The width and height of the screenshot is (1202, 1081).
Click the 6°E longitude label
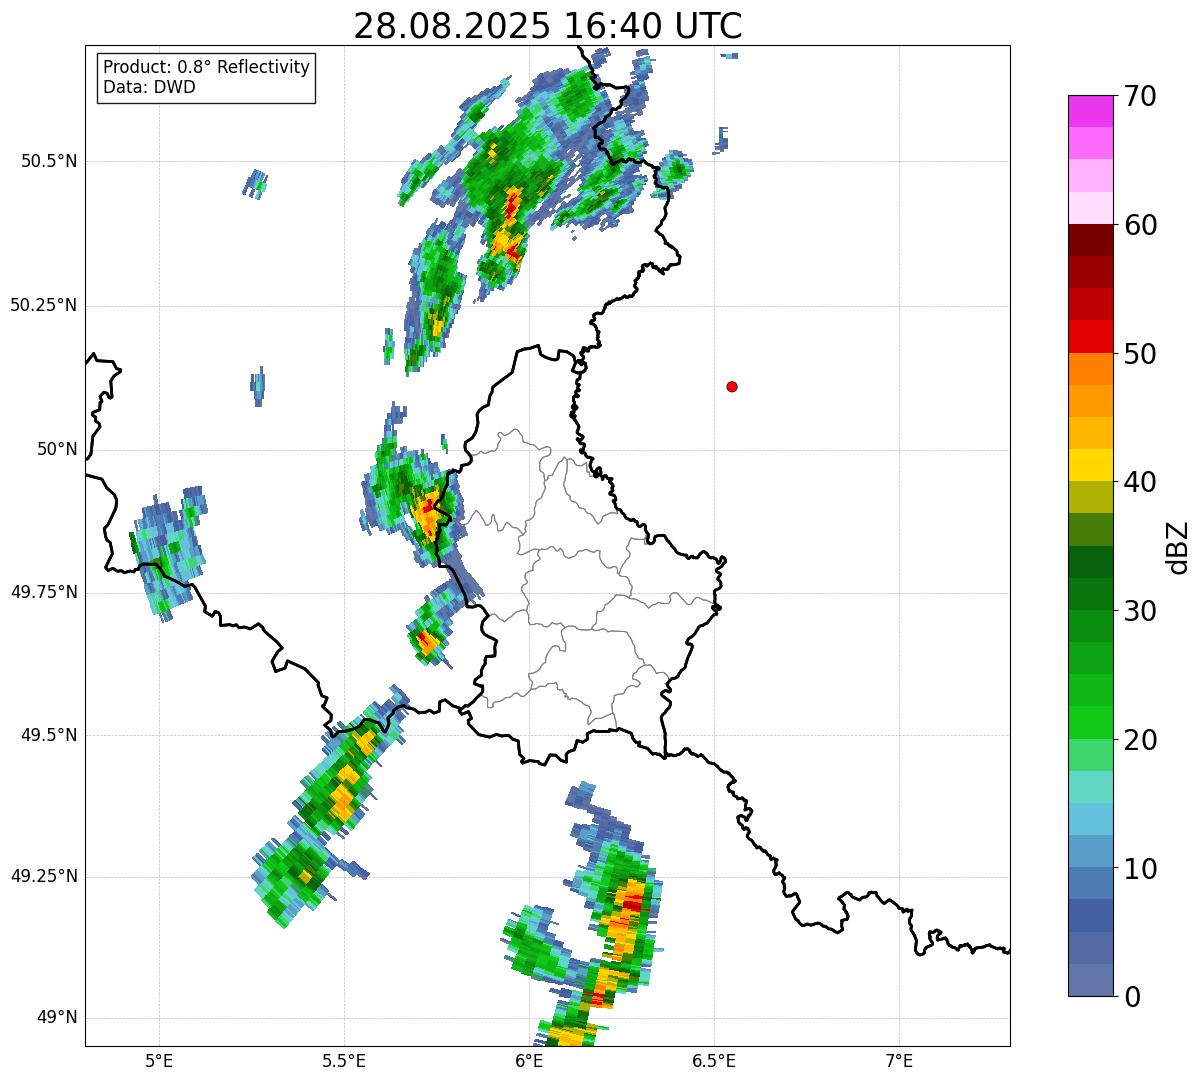coord(529,1060)
